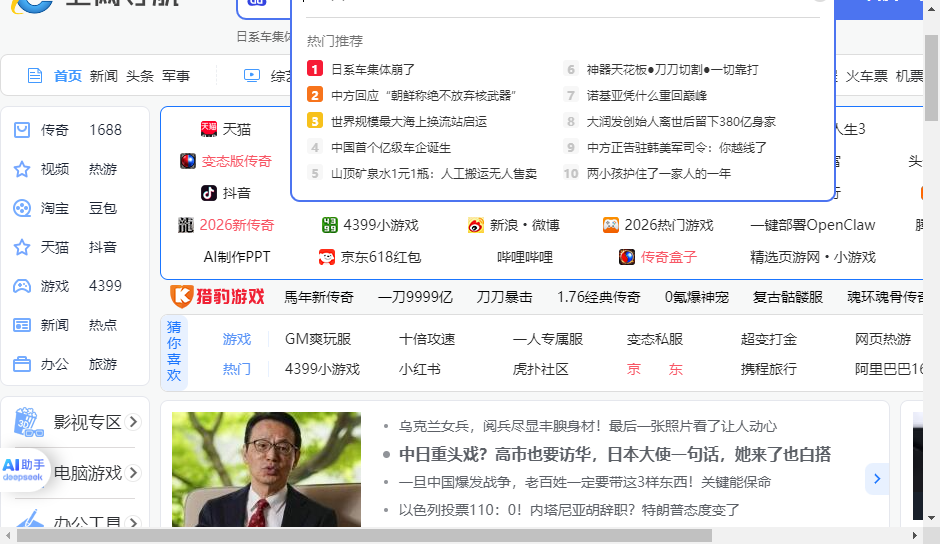The width and height of the screenshot is (940, 544).
Task: Open the 携程旅行 link
Action: [769, 369]
